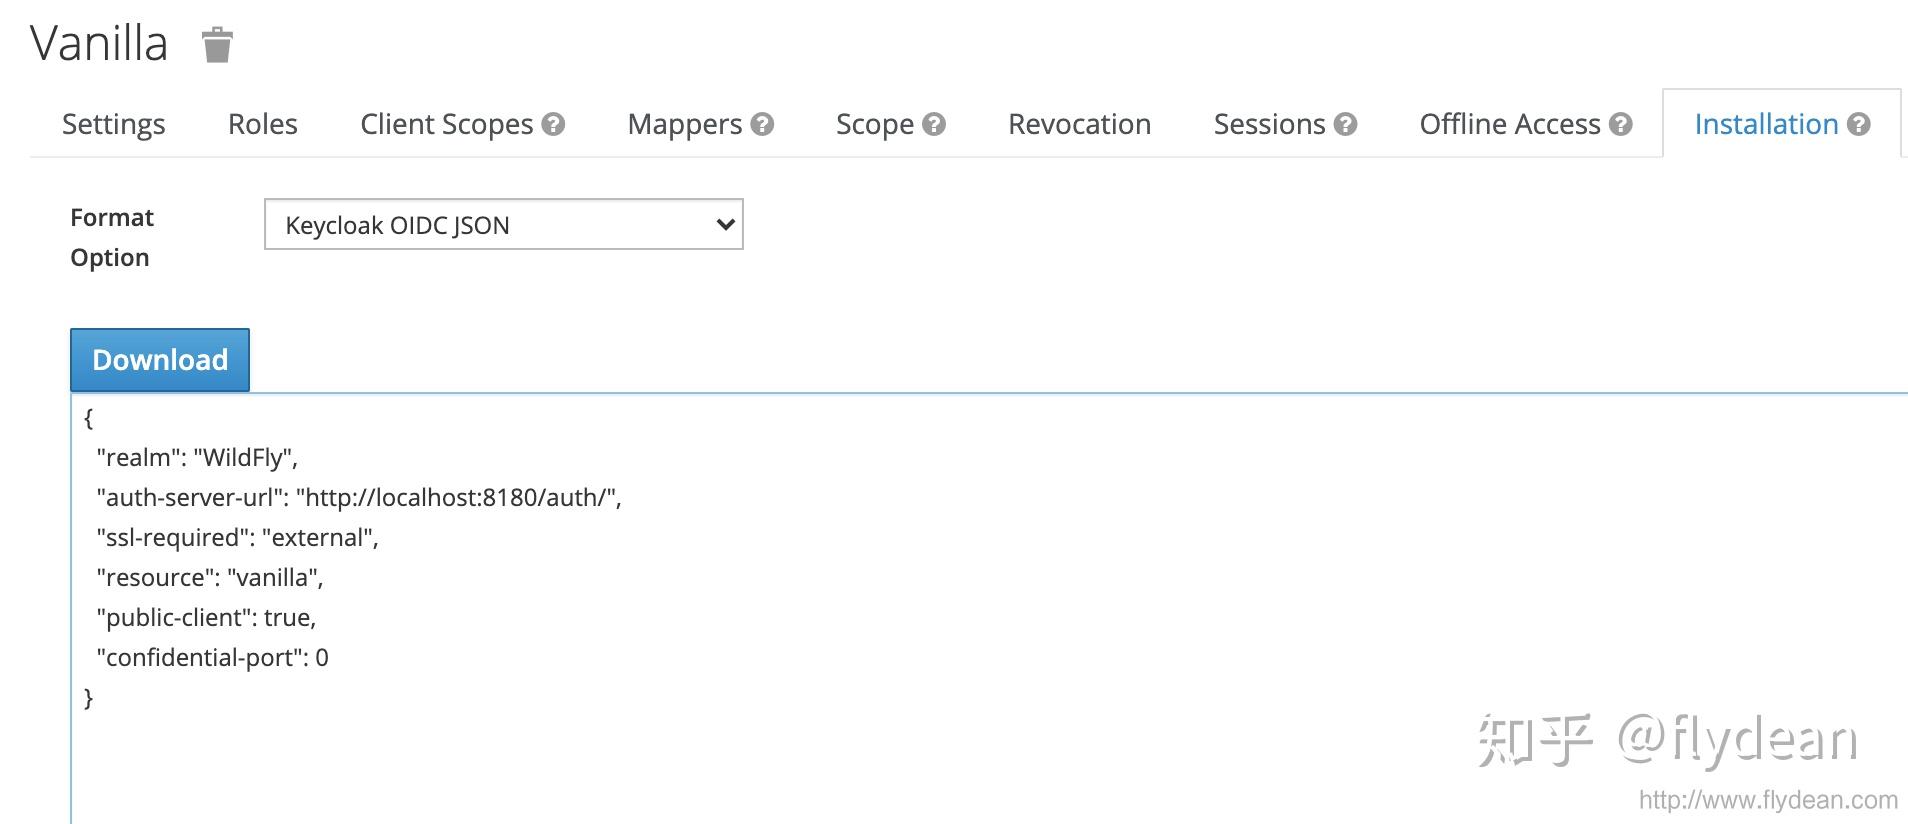Select the Scope tab
1908x824 pixels.
coord(874,124)
